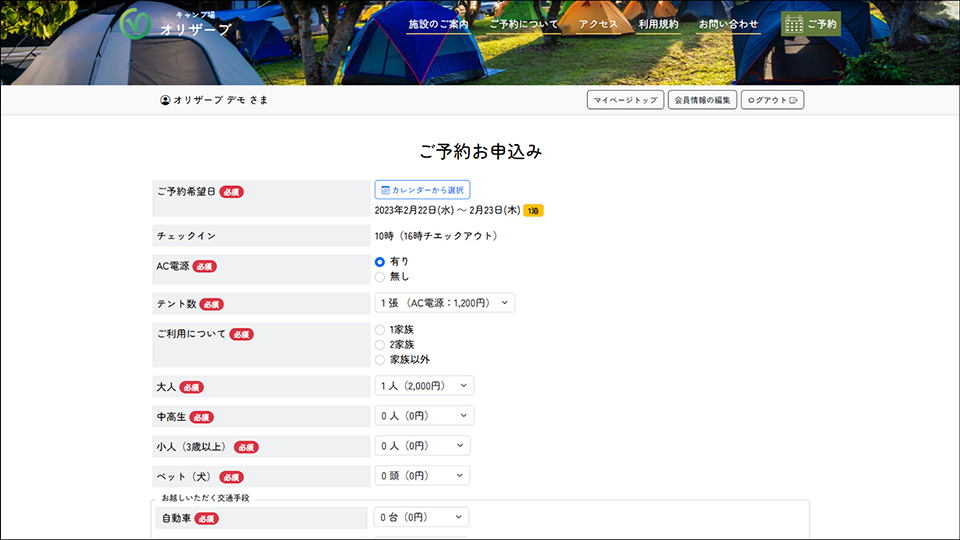Click the マイページトップ button
960x540 pixels.
click(625, 100)
